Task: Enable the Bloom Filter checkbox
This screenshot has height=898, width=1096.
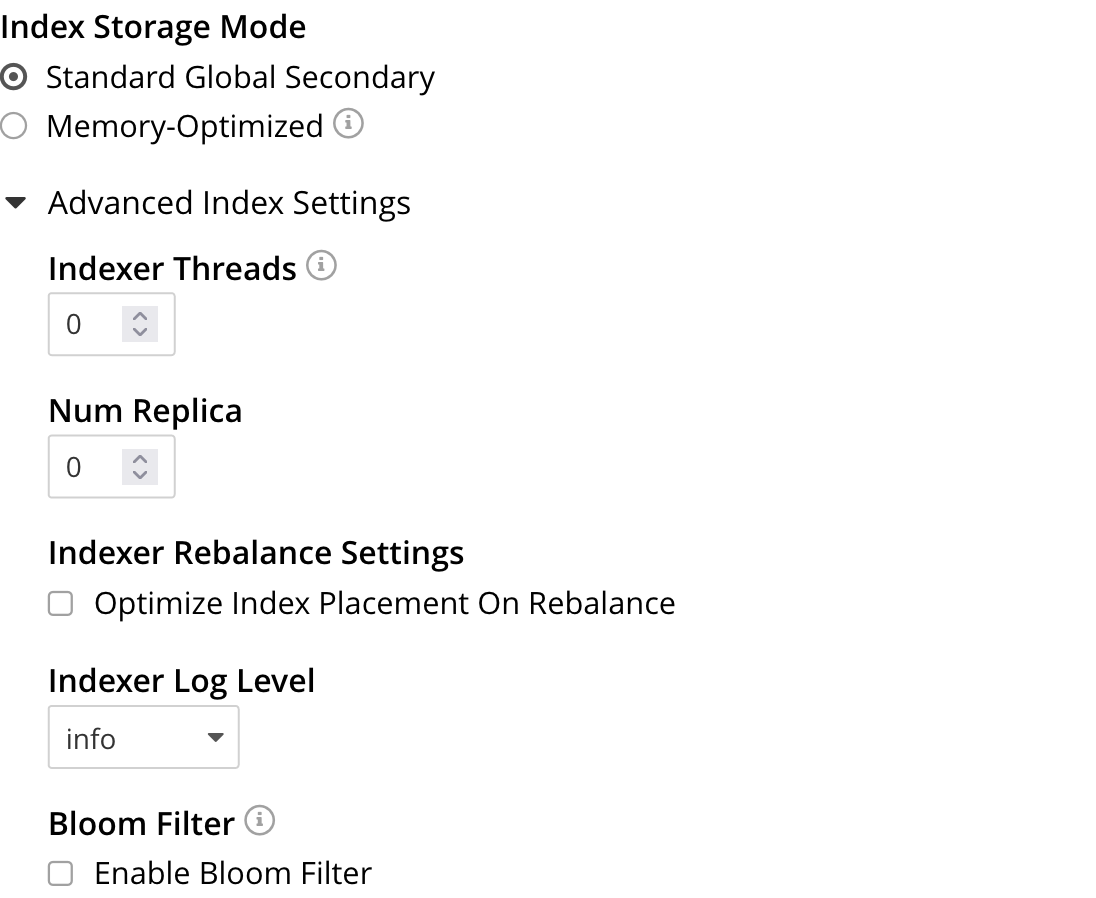Action: point(60,873)
